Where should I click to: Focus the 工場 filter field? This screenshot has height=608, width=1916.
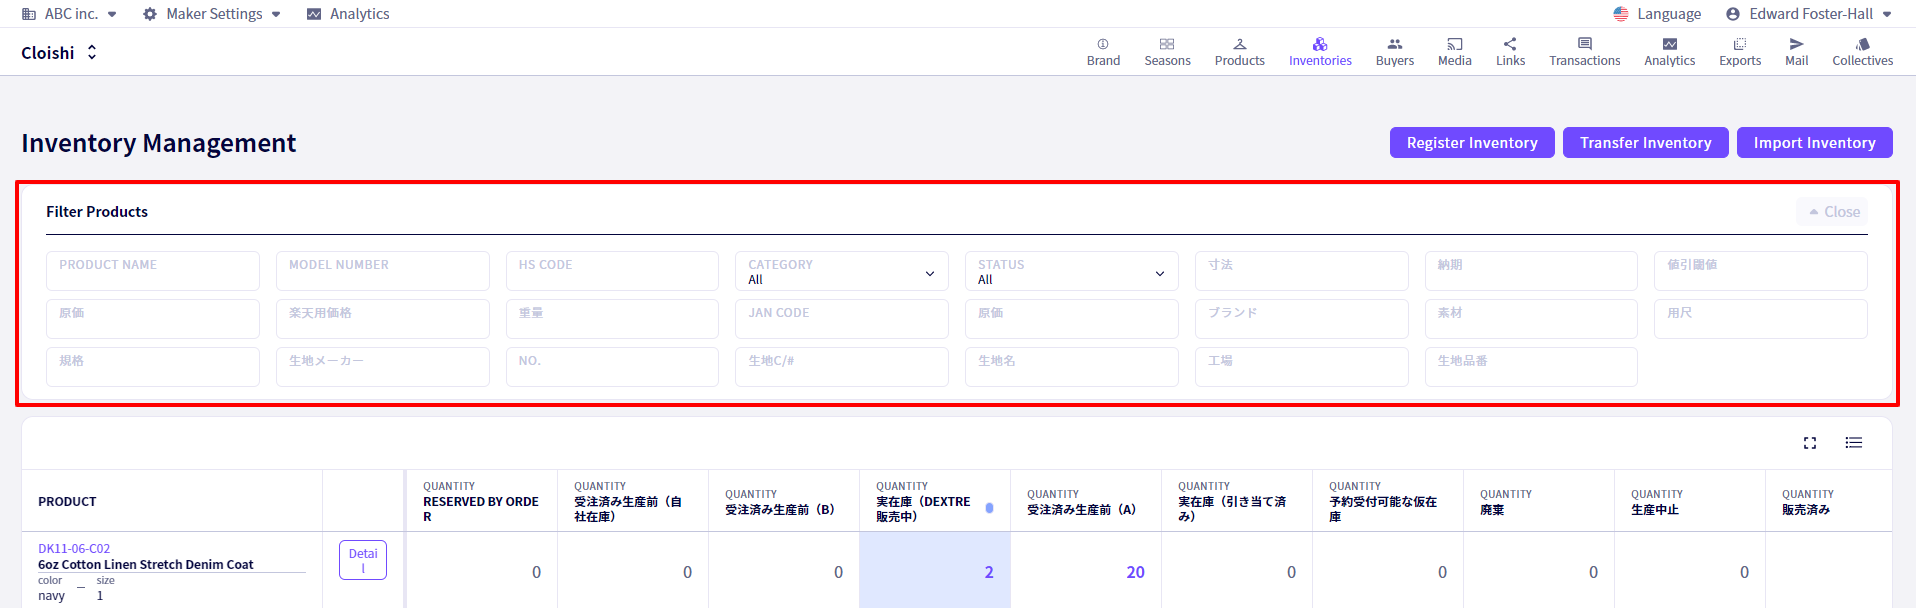tap(1301, 367)
